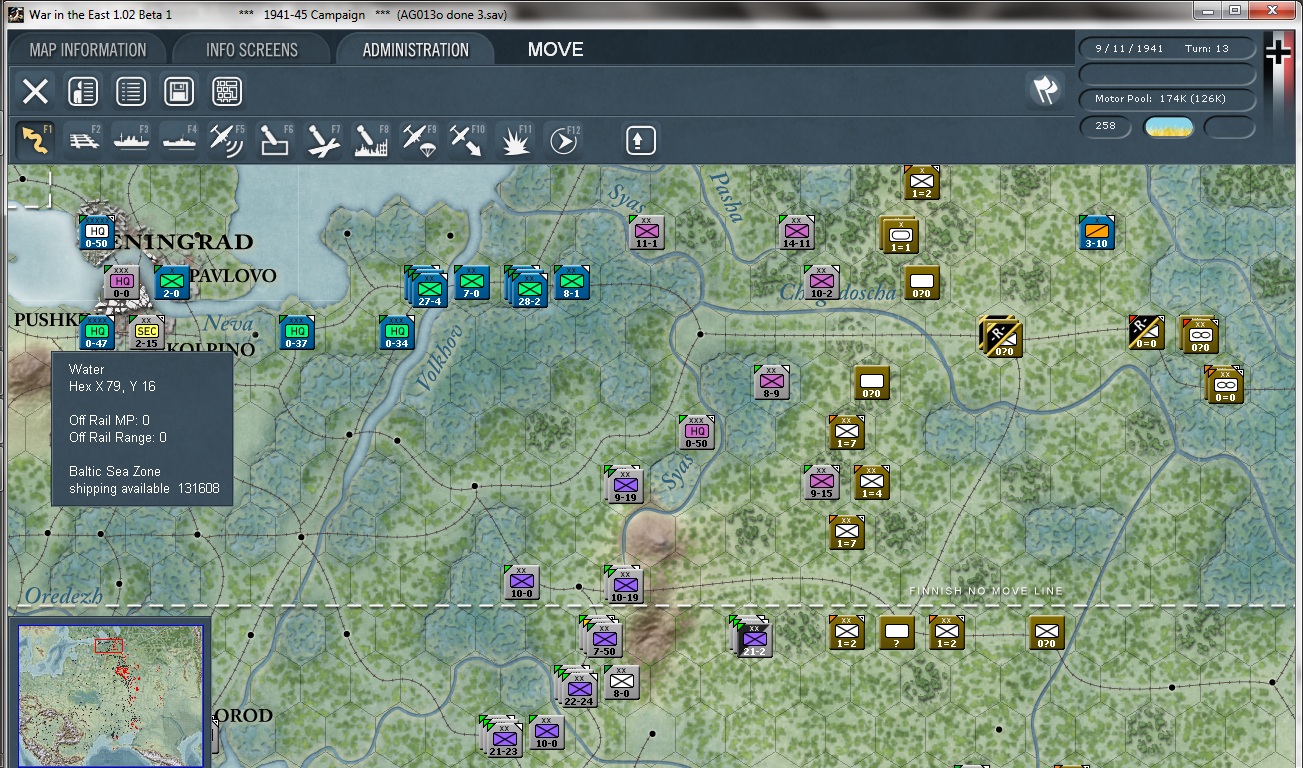Click the War in the East title bar
The image size is (1303, 768).
(x=650, y=13)
